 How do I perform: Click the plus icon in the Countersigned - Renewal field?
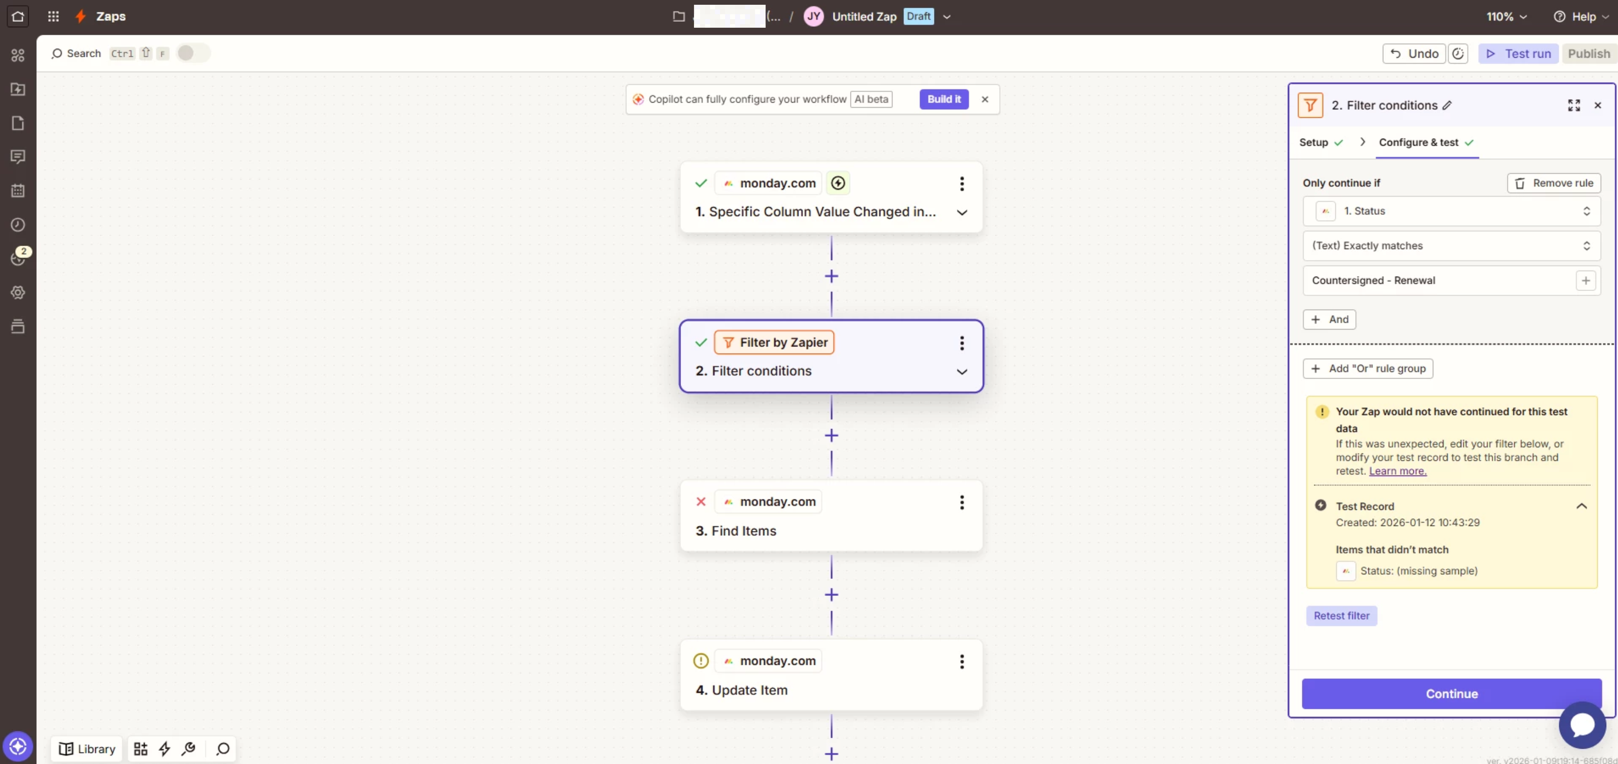pyautogui.click(x=1585, y=281)
